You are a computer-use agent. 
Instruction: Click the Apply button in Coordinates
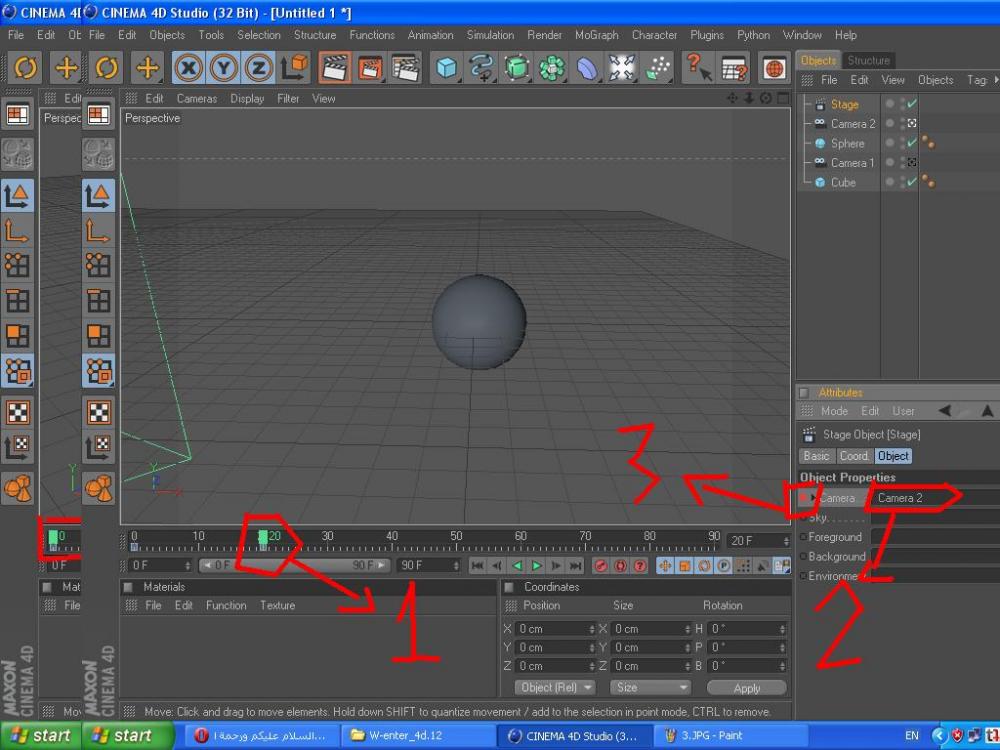(746, 688)
